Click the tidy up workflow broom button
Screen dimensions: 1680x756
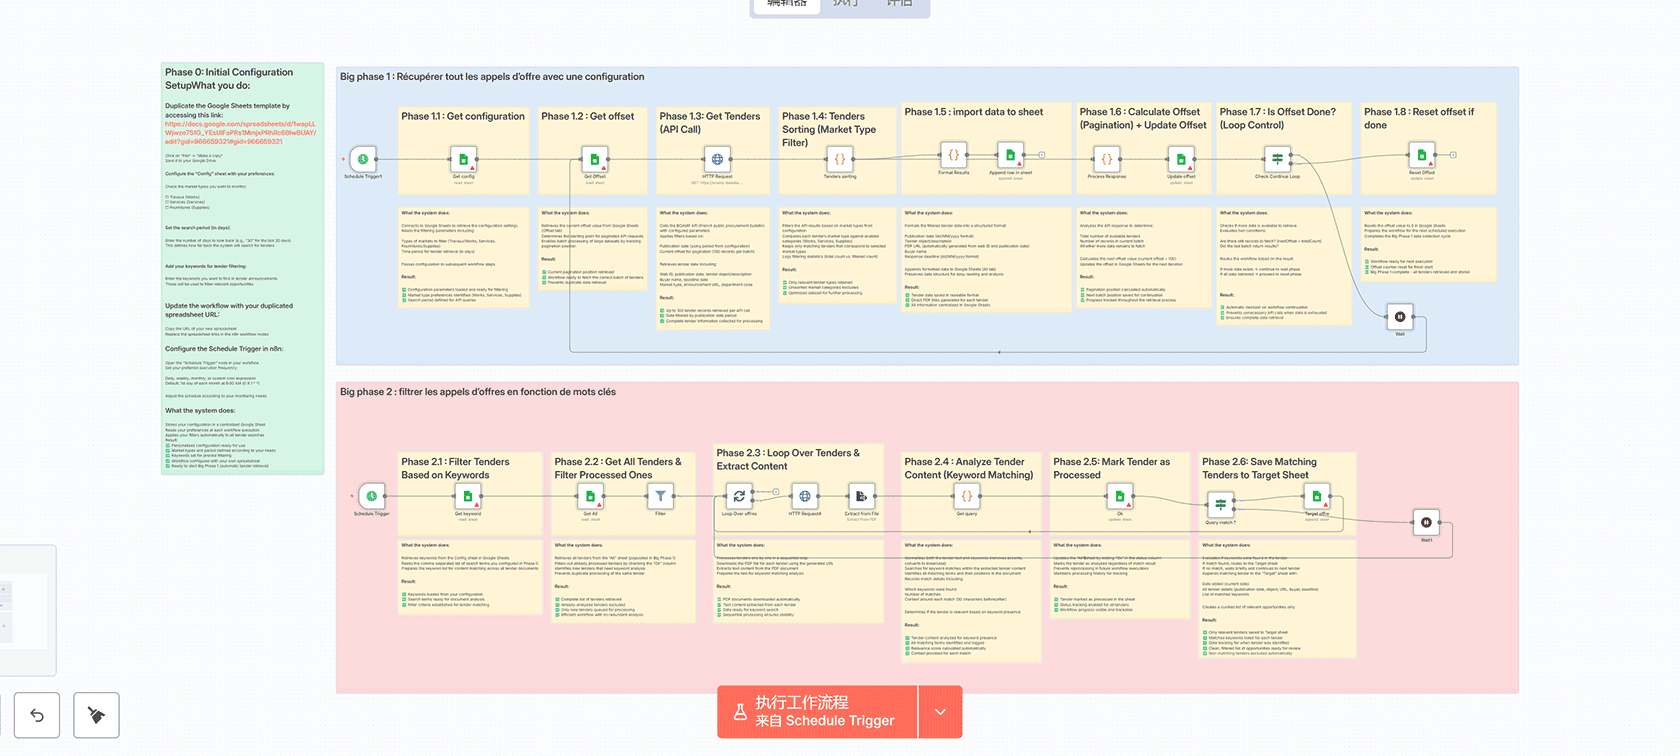pyautogui.click(x=96, y=715)
